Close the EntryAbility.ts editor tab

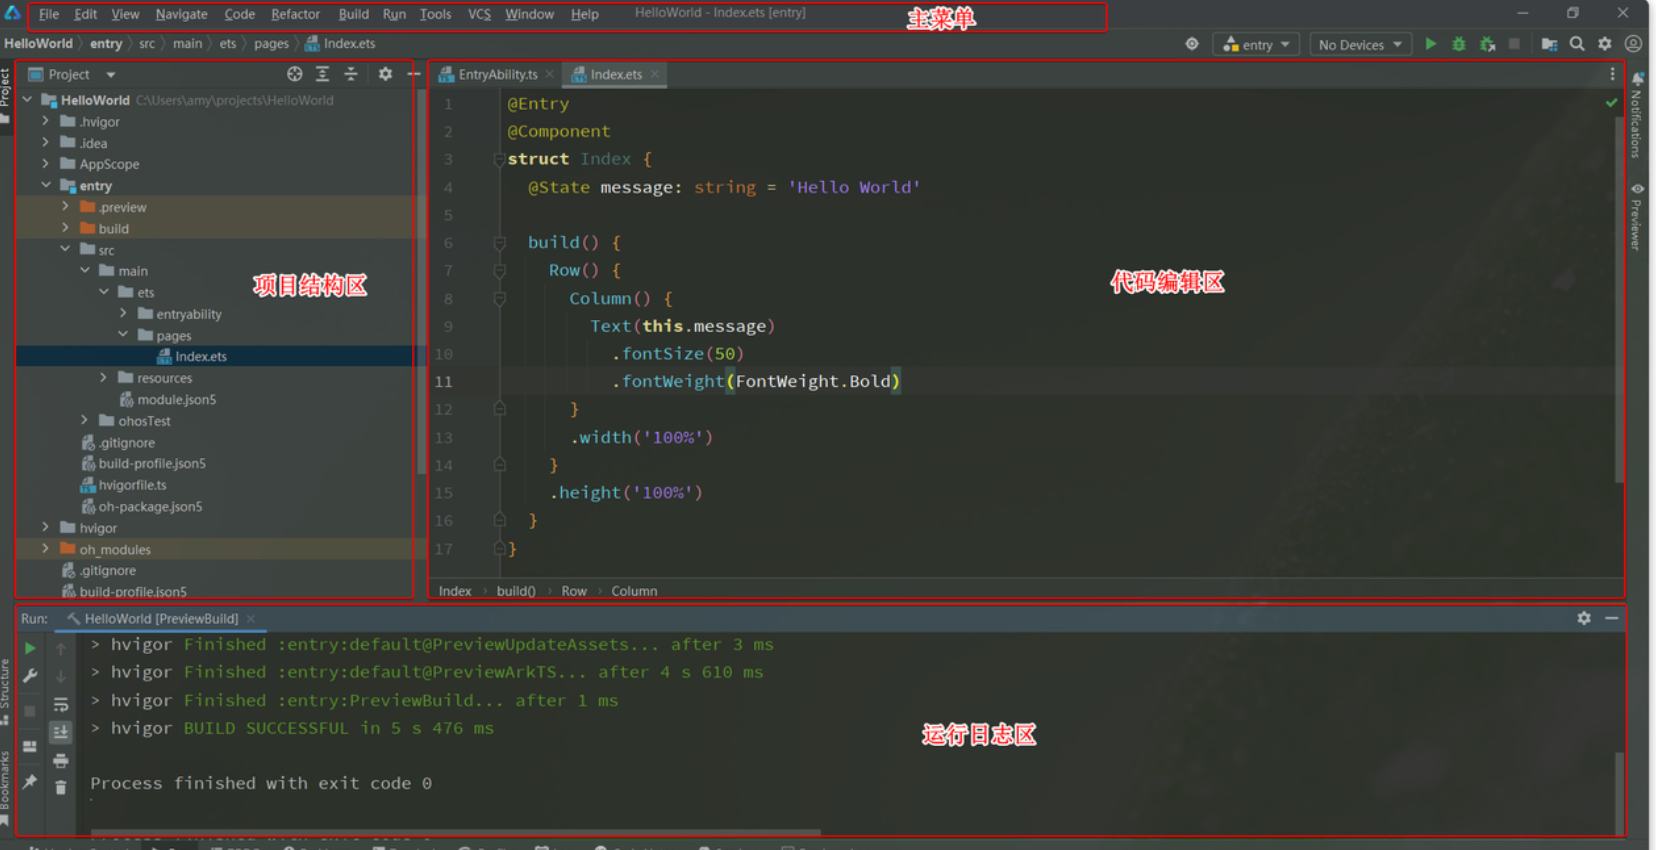point(550,74)
